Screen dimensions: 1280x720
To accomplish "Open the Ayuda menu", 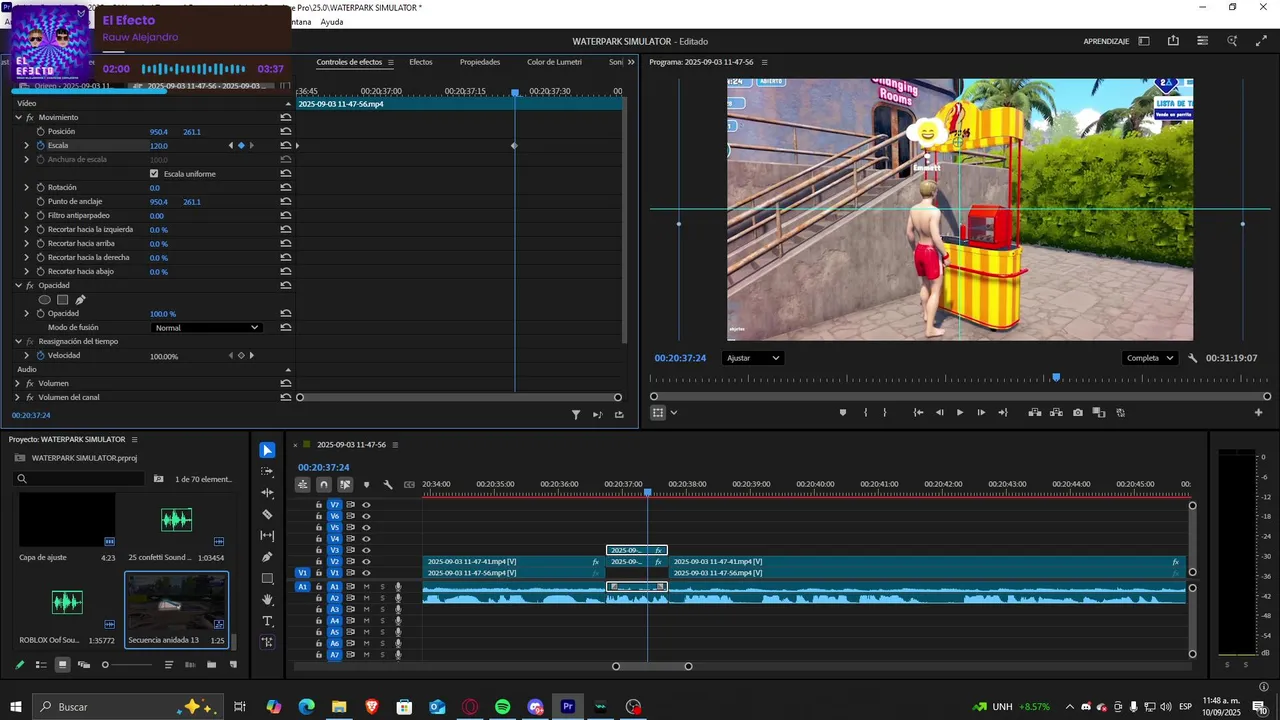I will click(332, 22).
